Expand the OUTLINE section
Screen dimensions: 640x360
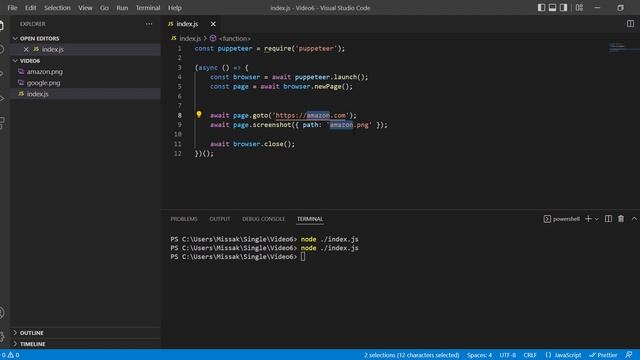coord(31,333)
